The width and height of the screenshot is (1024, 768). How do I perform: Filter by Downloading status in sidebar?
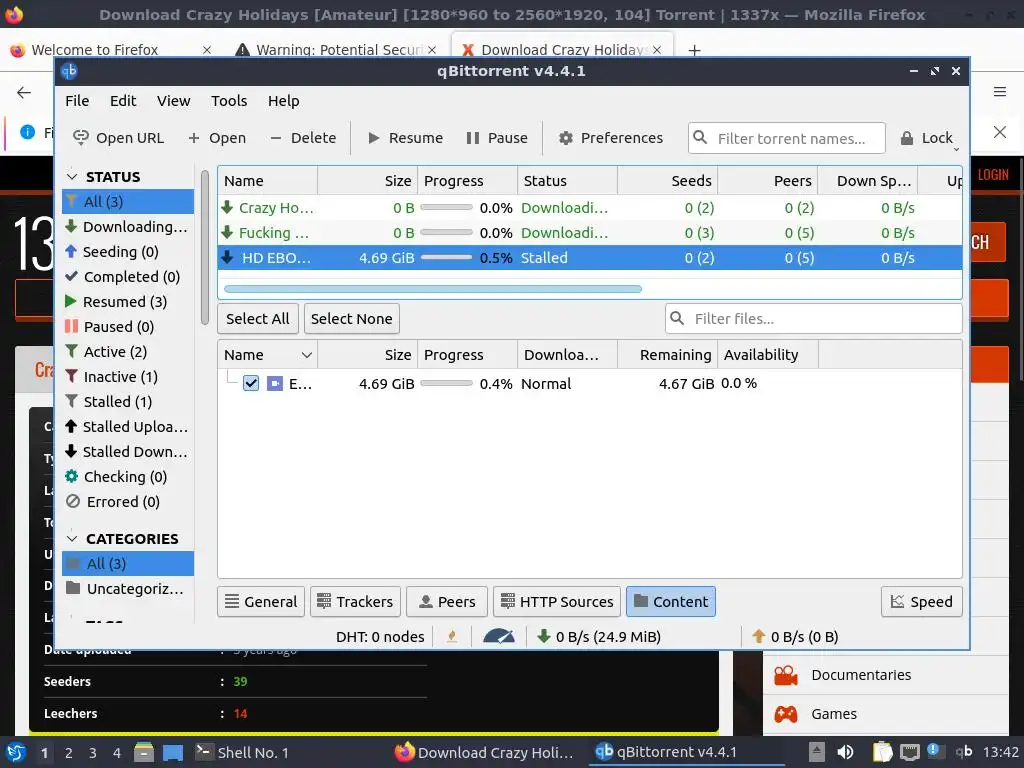pyautogui.click(x=128, y=227)
